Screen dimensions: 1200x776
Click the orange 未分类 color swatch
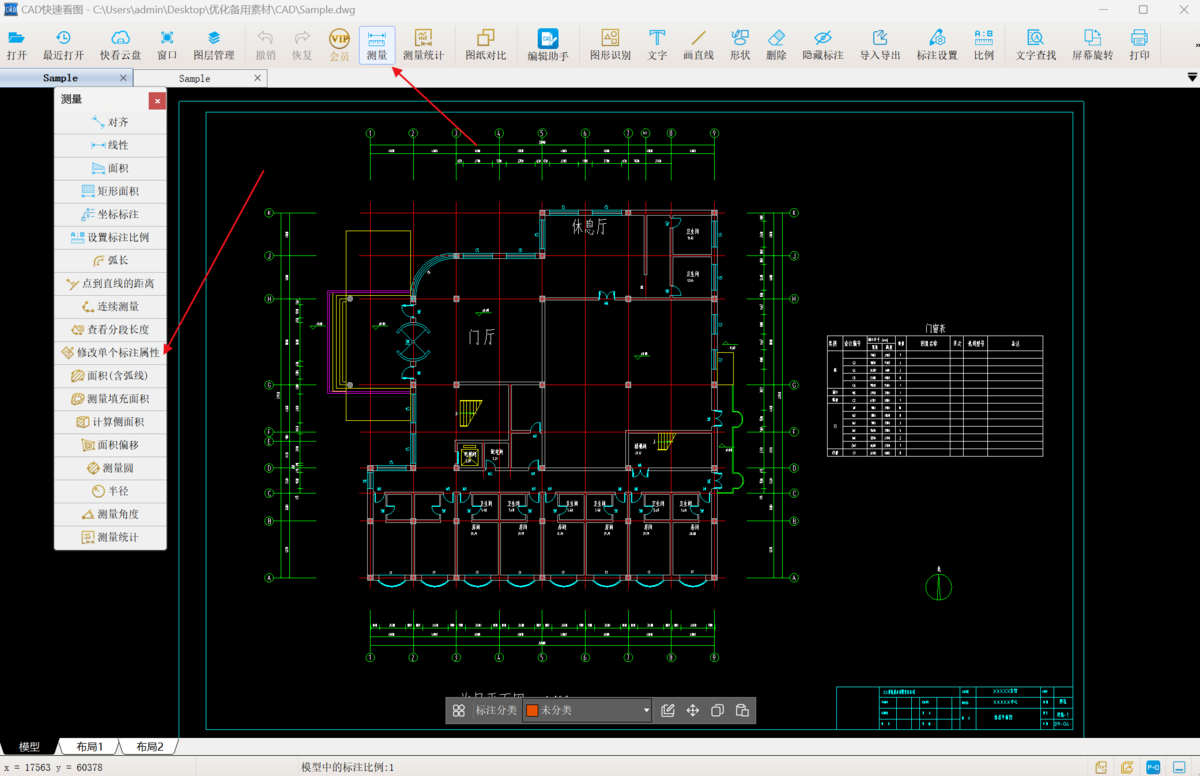coord(532,711)
